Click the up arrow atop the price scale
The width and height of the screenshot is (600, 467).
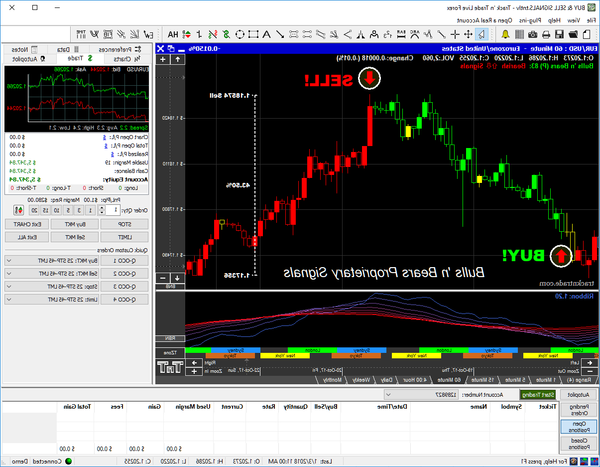[x=178, y=59]
